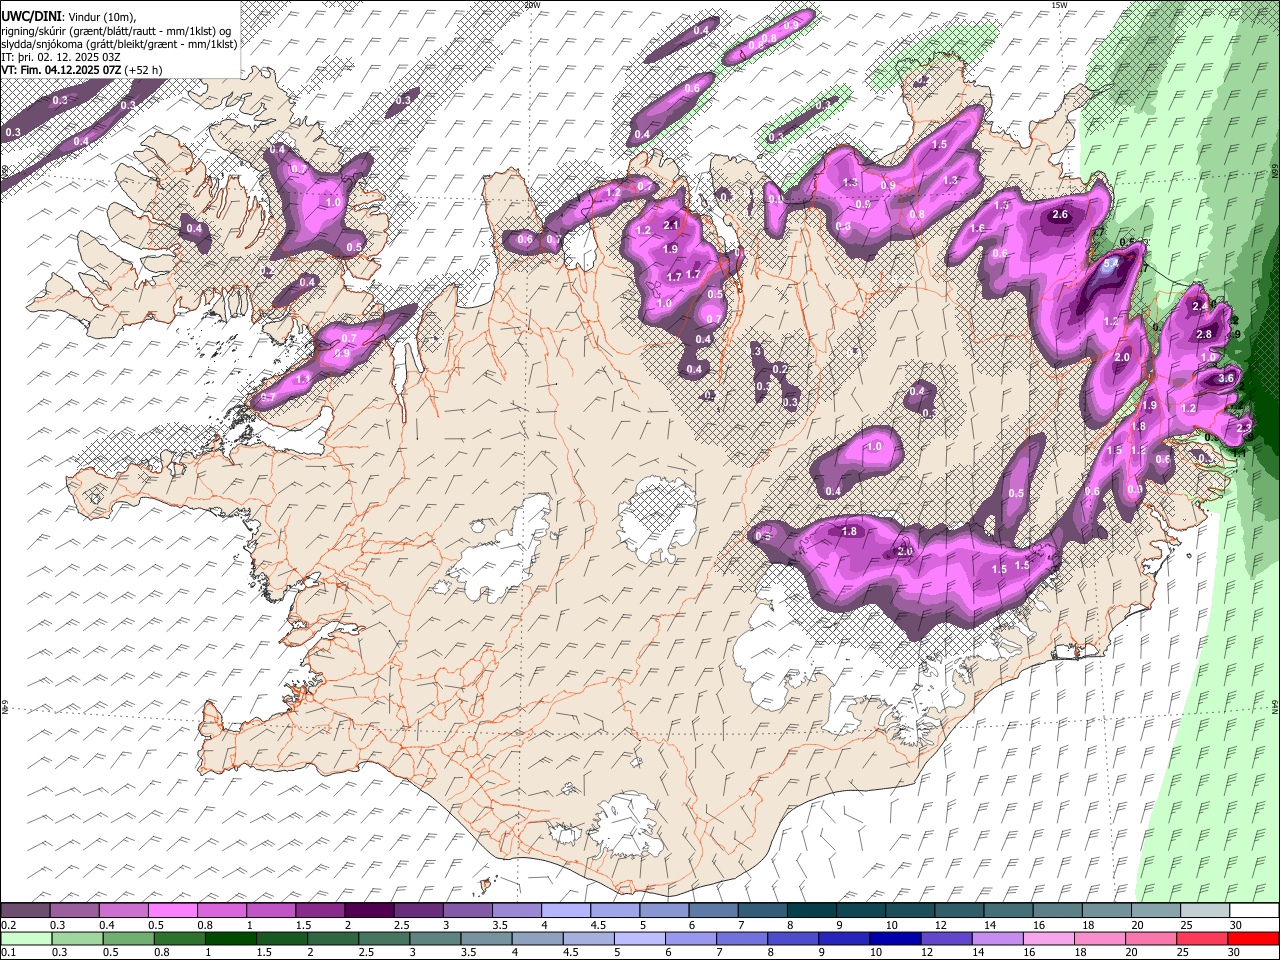The width and height of the screenshot is (1280, 960).
Task: Select the 10 deep blue rain scale swatch
Action: 895,939
